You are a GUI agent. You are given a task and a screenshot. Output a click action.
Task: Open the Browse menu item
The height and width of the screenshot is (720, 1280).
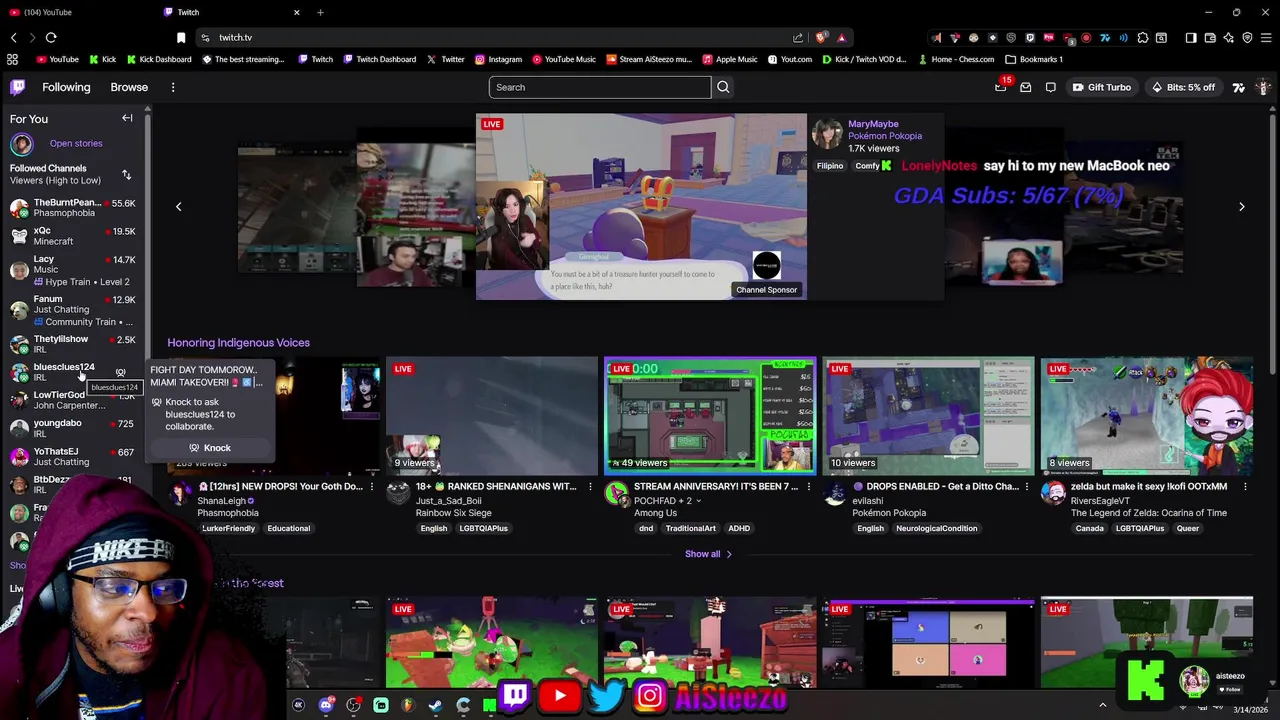tap(129, 87)
